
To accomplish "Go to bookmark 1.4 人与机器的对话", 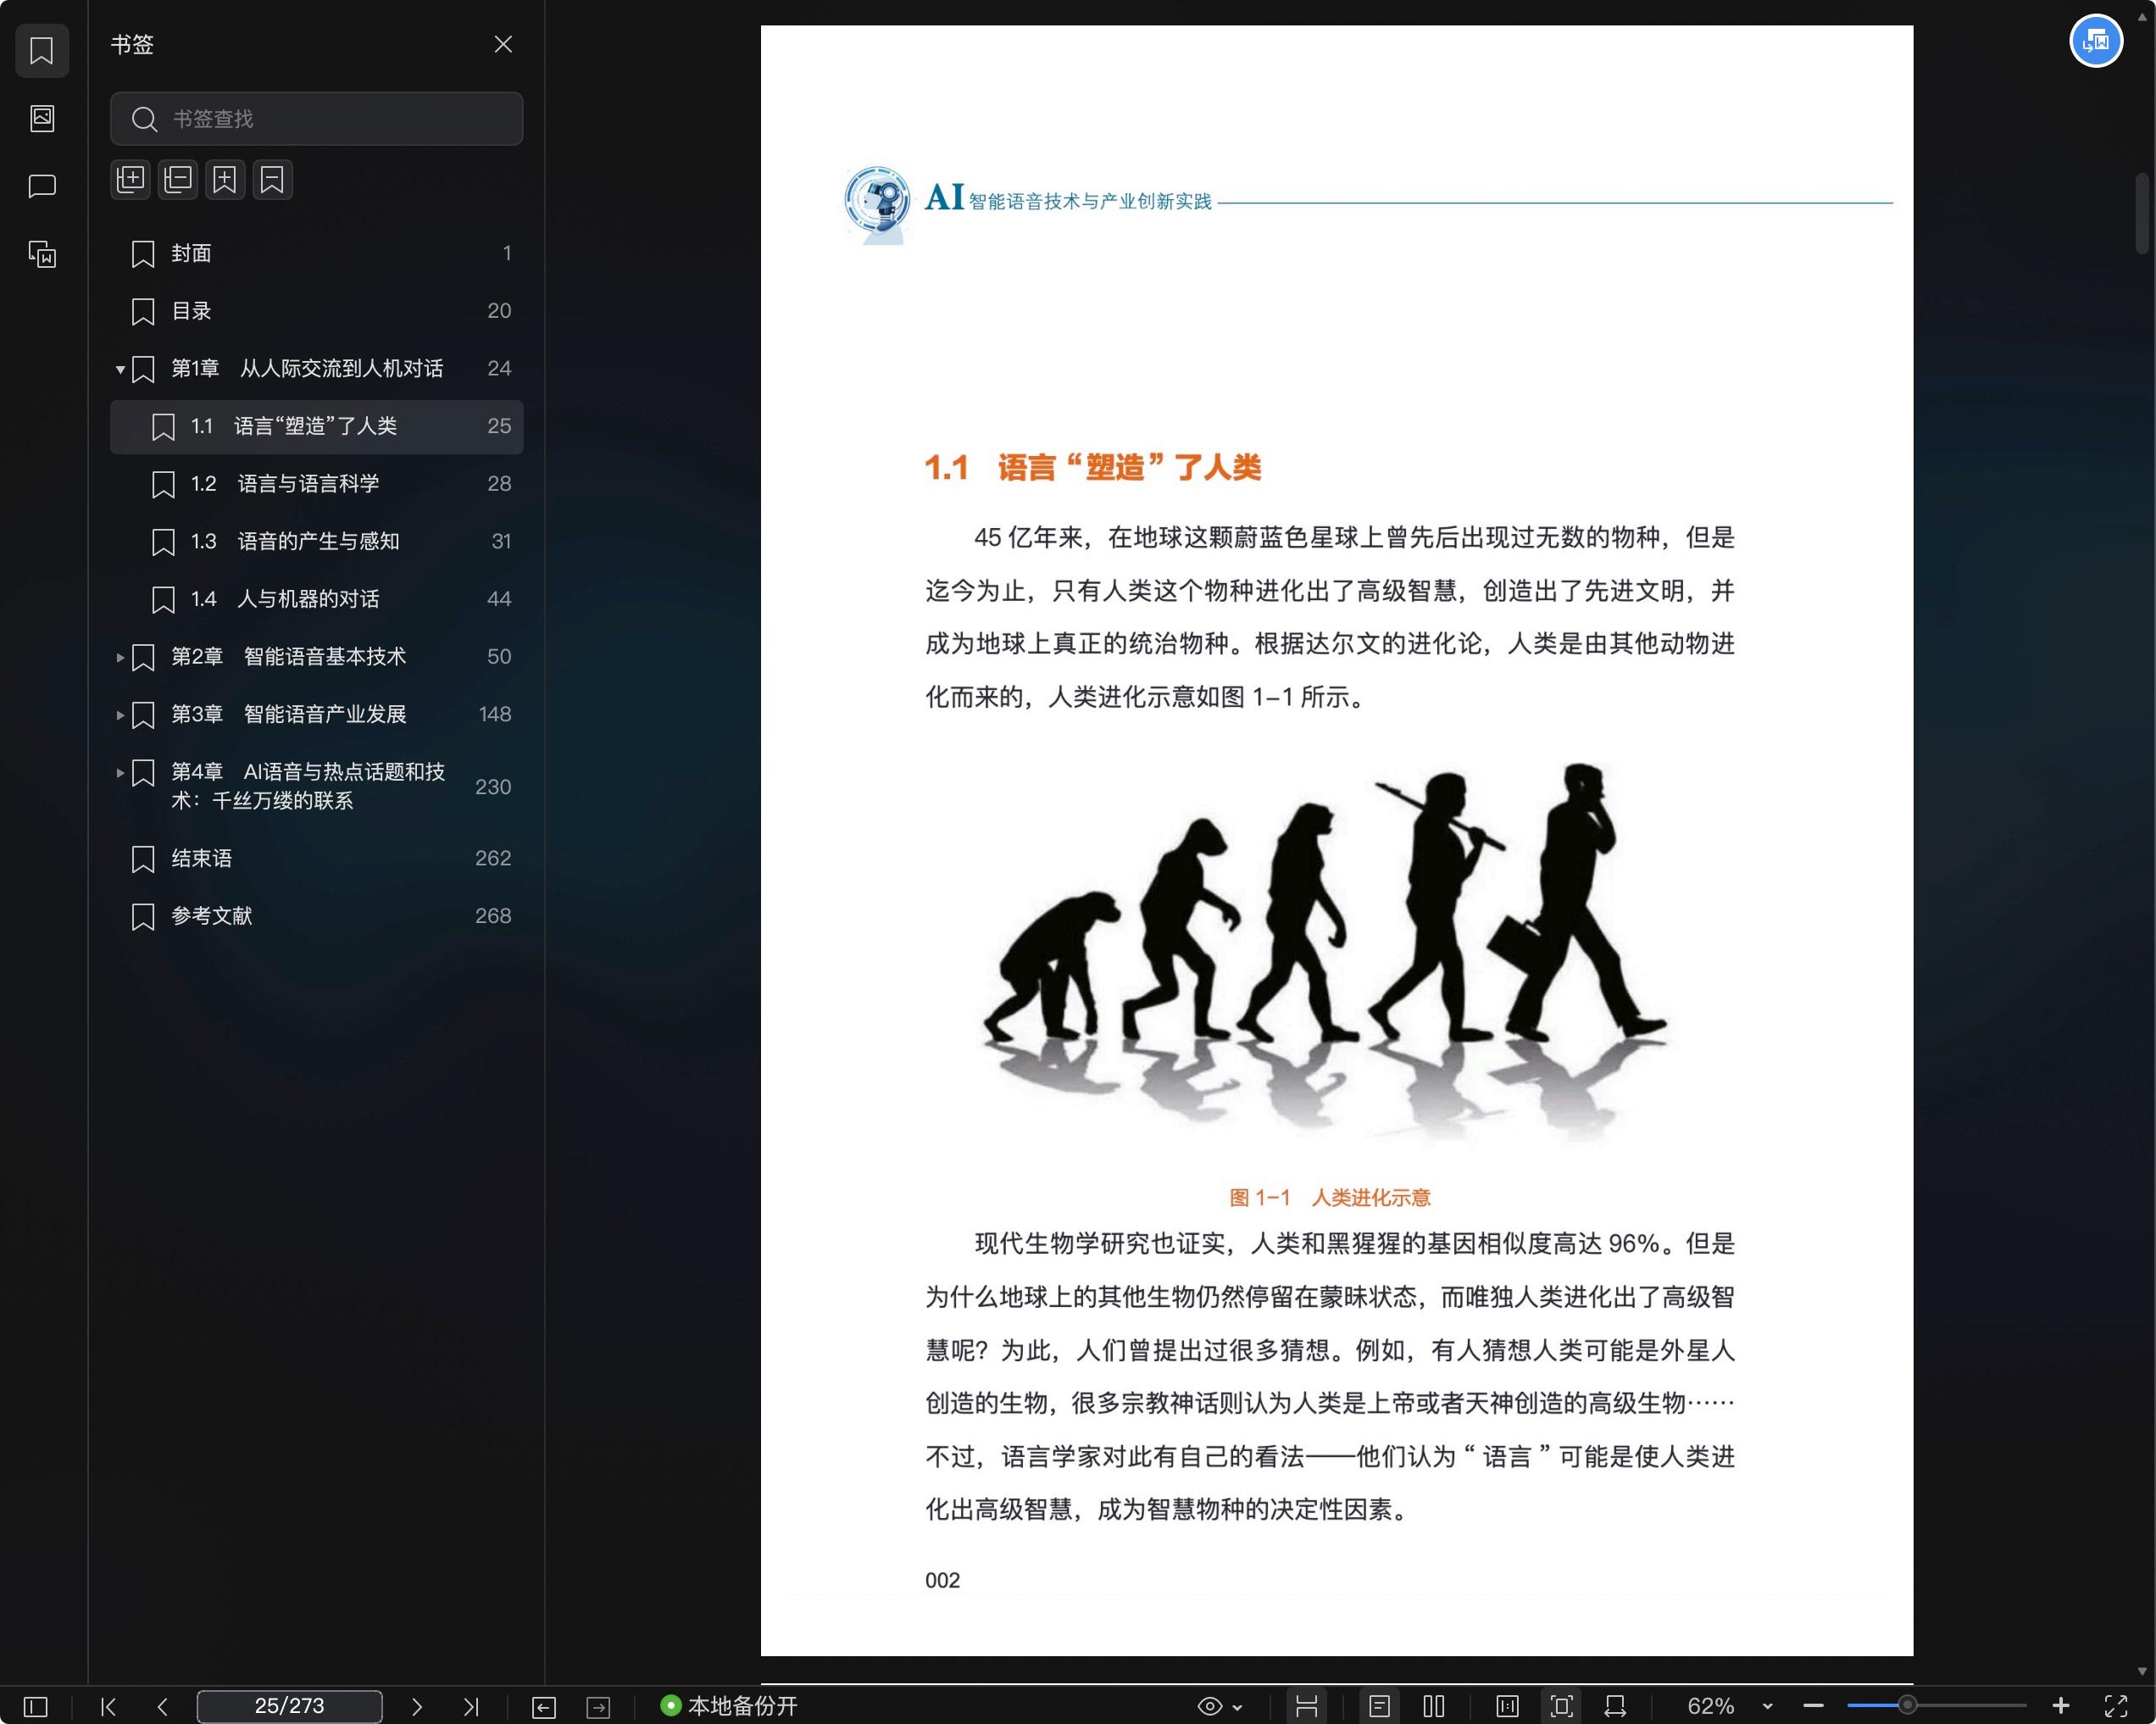I will [316, 599].
